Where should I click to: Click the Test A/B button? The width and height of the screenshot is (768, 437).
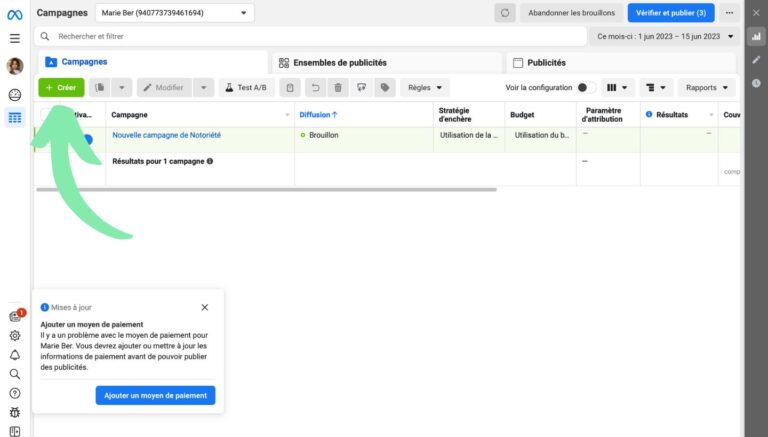(246, 88)
